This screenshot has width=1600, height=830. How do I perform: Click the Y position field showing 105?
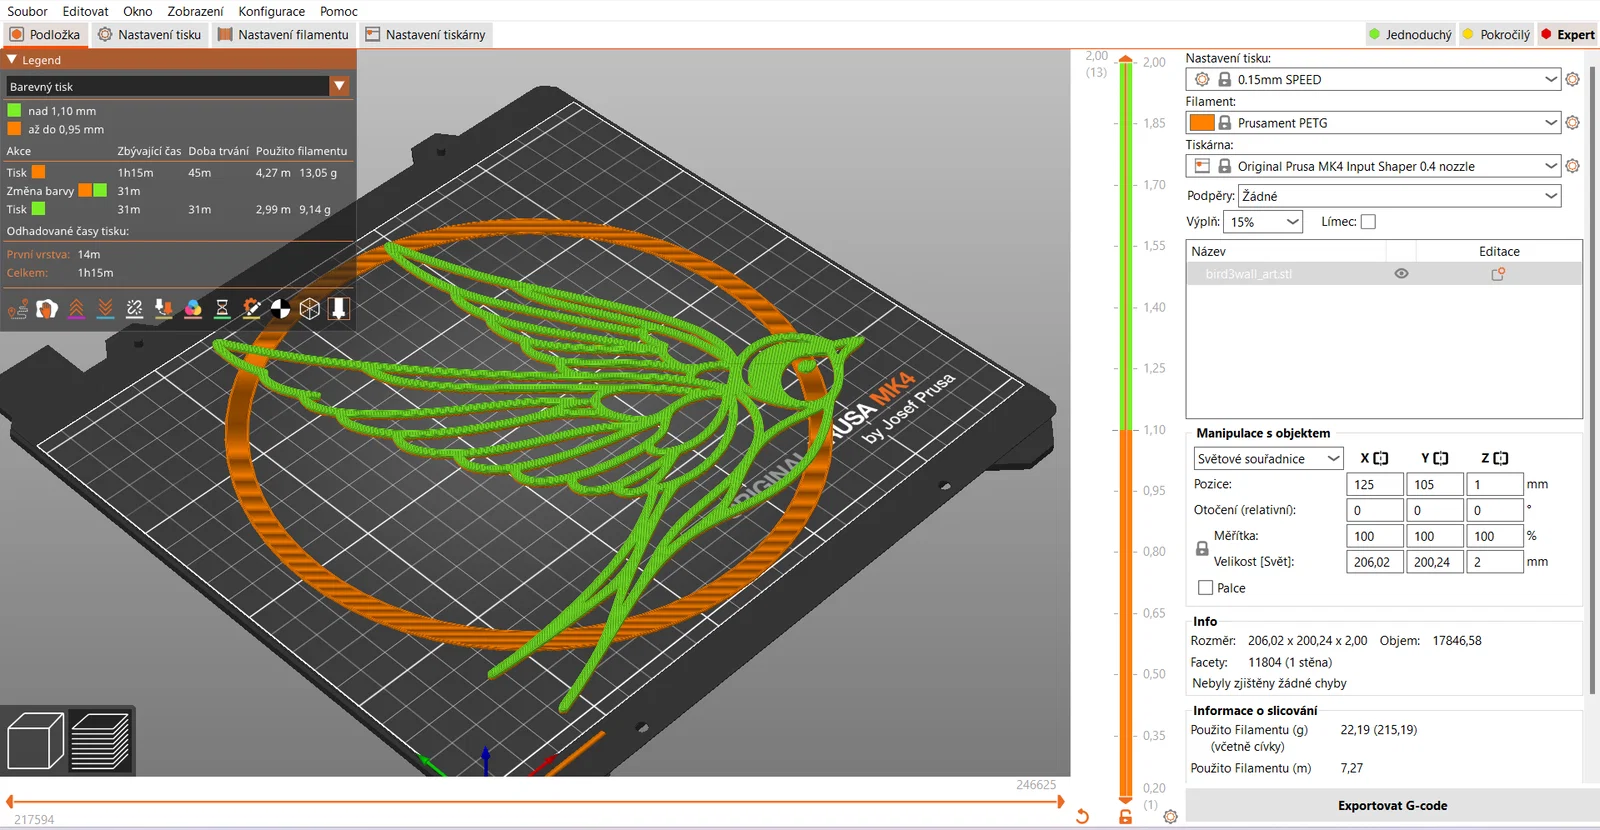[1435, 484]
